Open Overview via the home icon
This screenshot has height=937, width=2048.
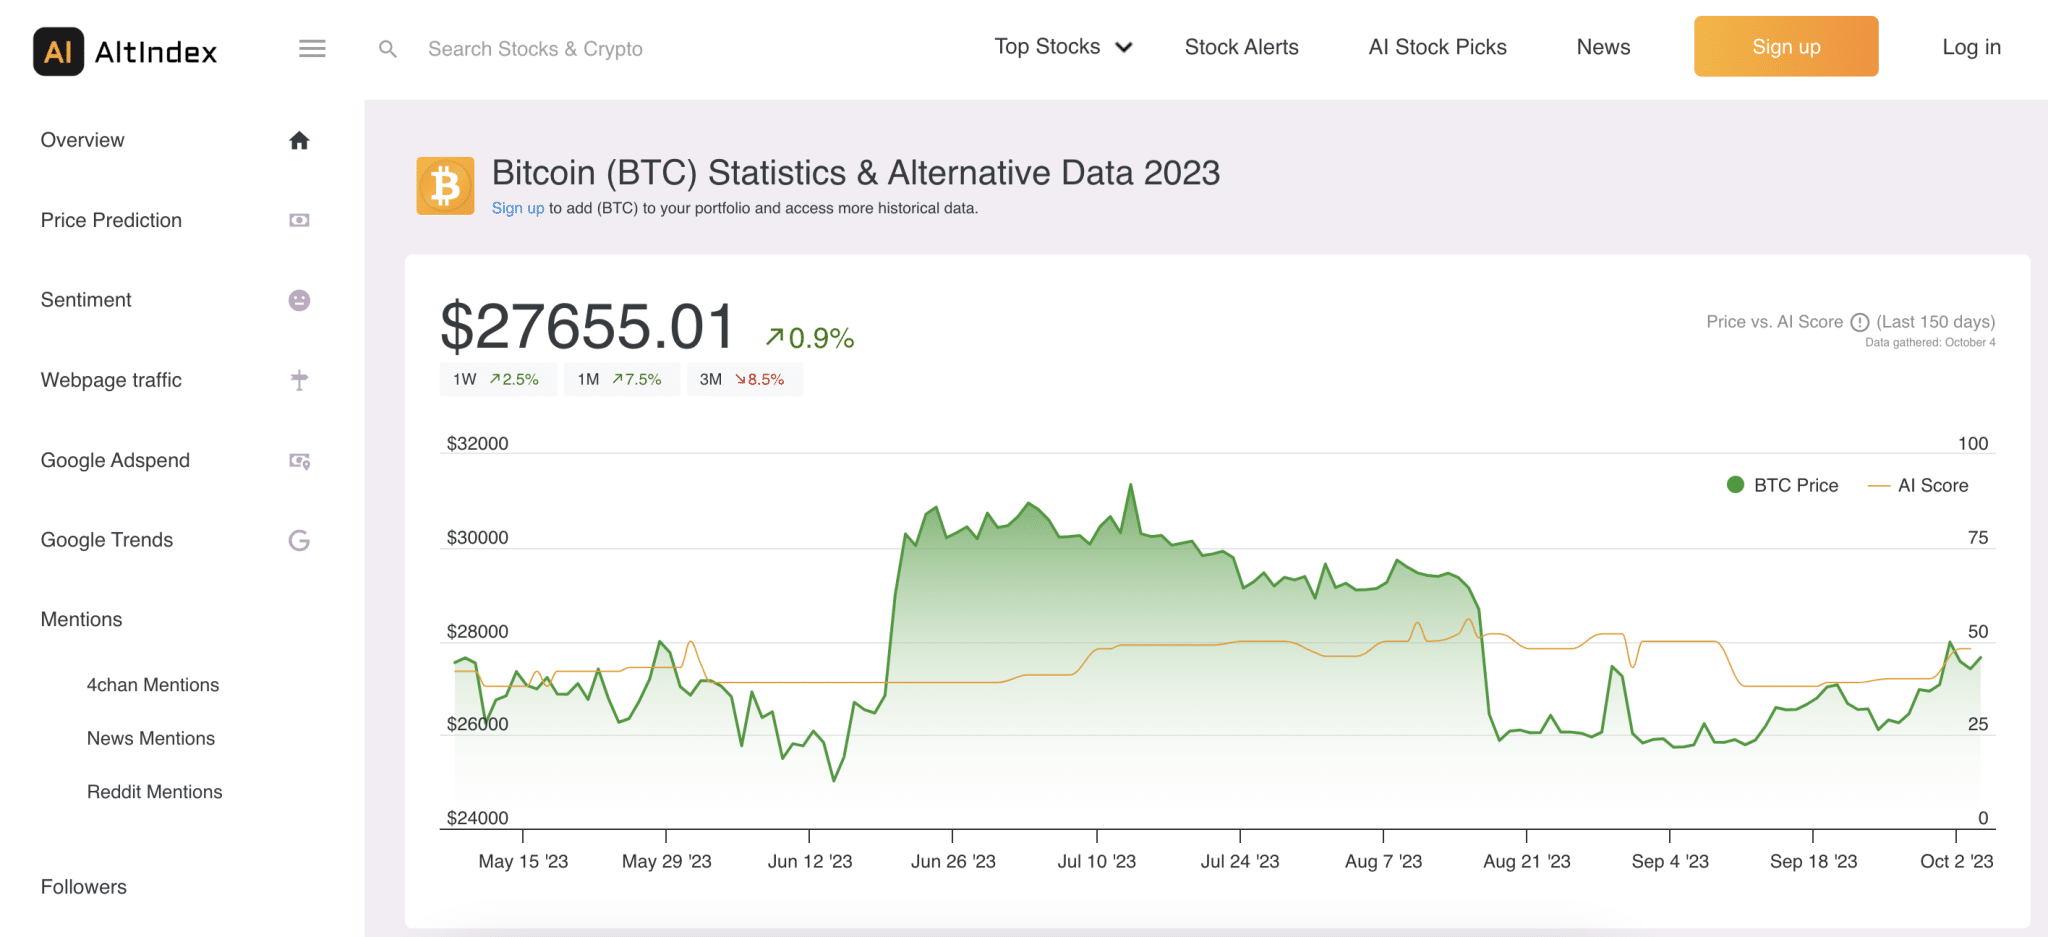299,141
